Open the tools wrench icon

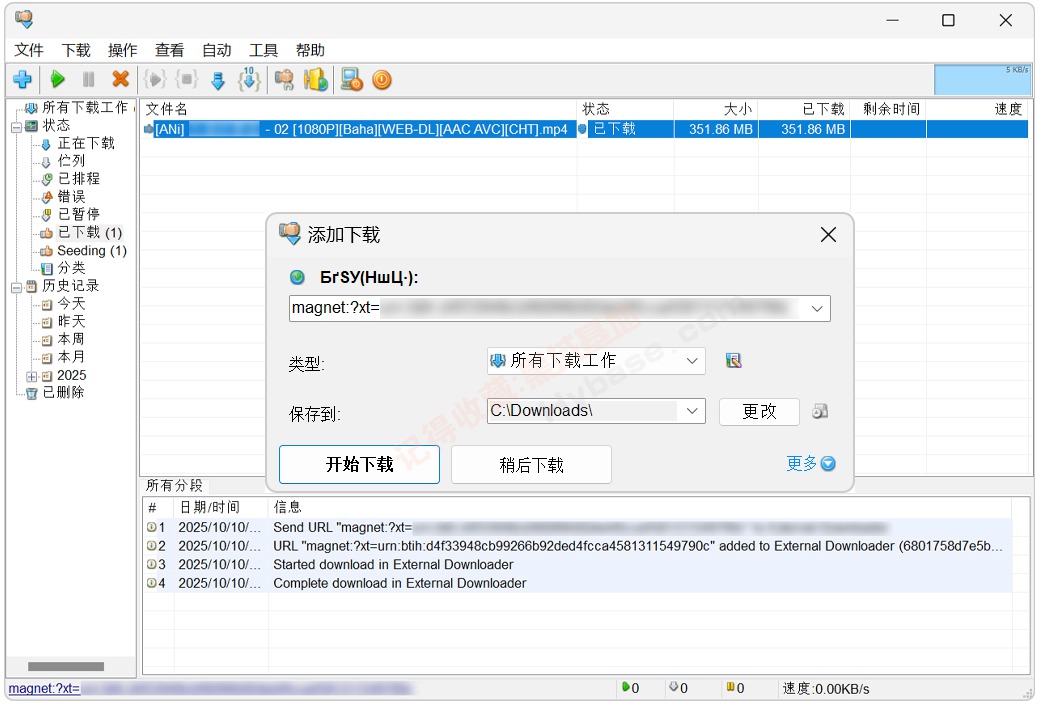283,80
